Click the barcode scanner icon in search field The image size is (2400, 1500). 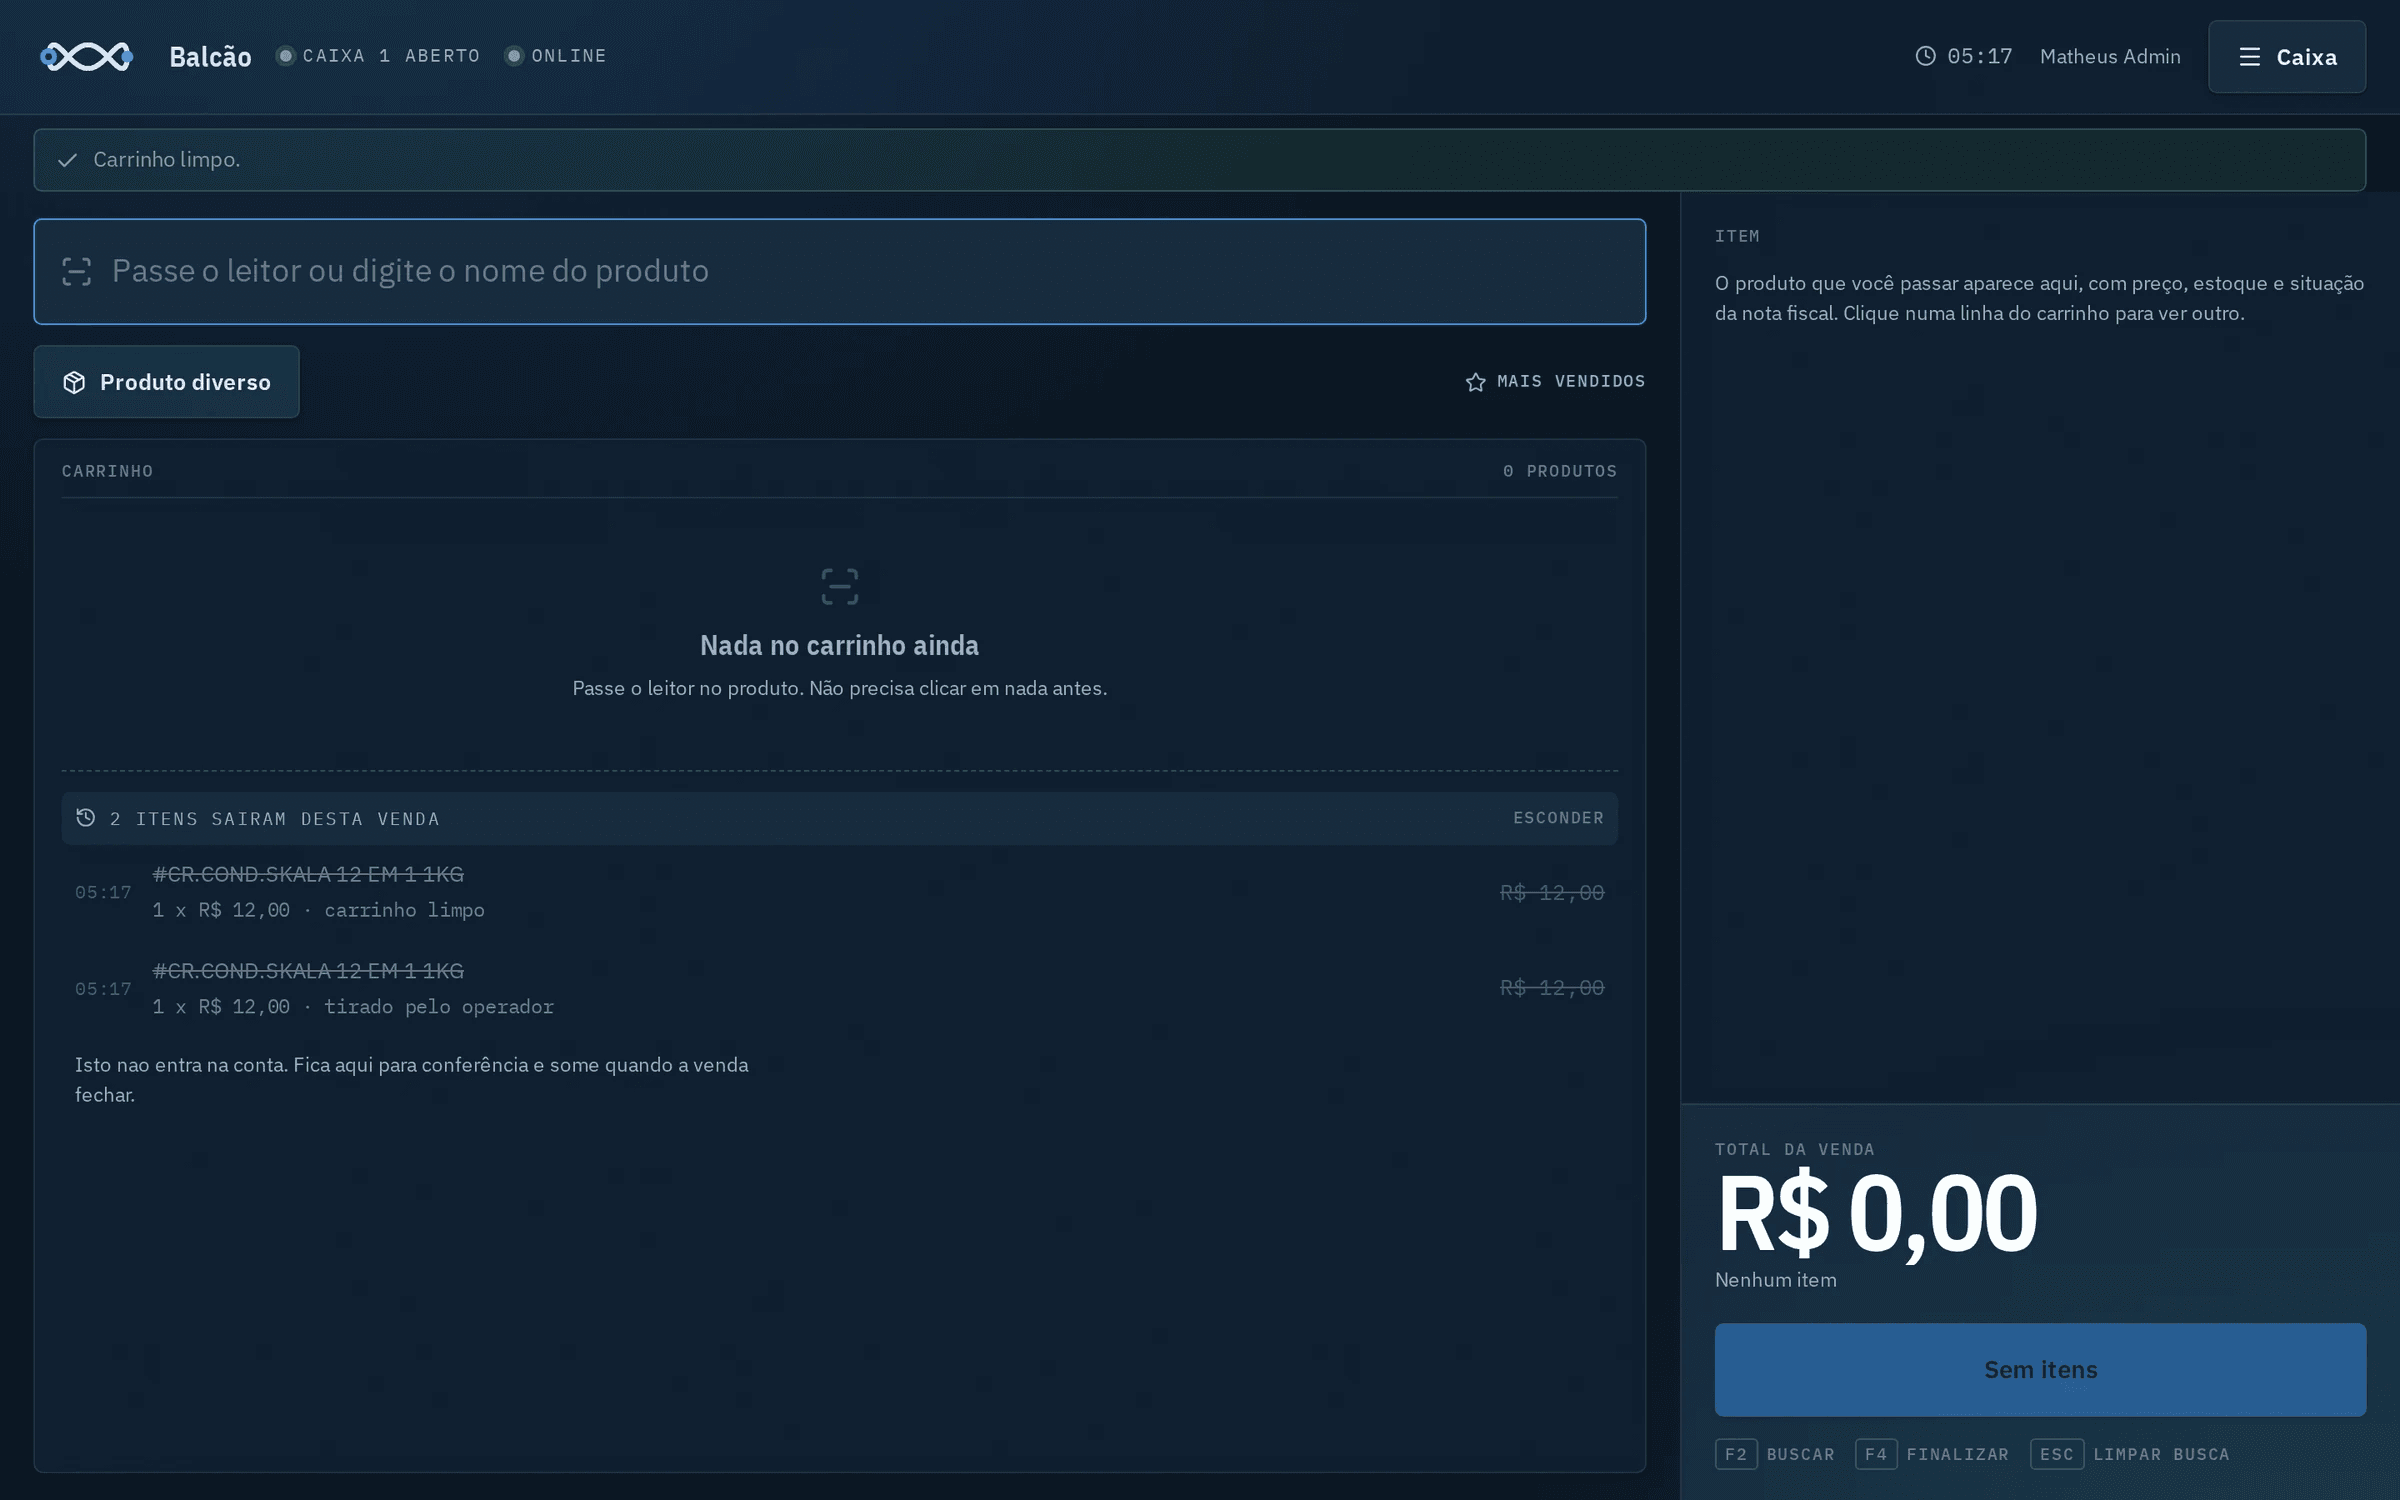point(77,272)
